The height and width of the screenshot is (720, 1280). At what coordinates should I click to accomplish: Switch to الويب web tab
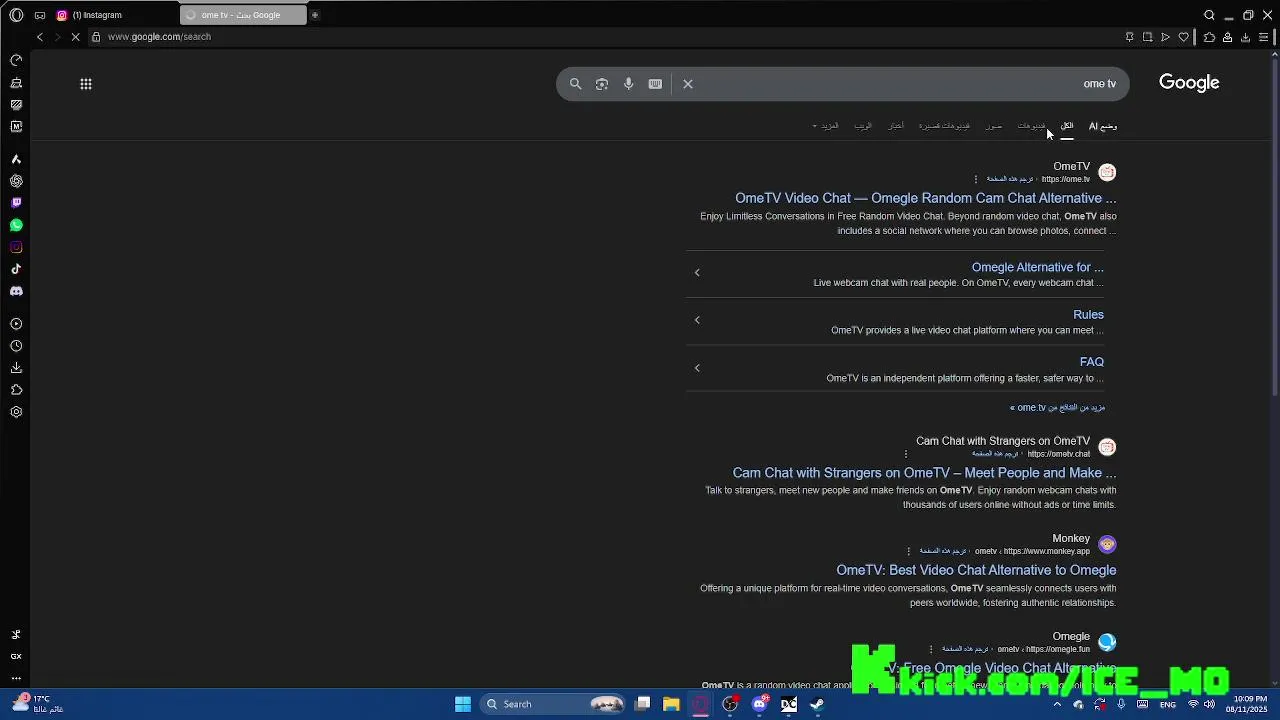(863, 126)
